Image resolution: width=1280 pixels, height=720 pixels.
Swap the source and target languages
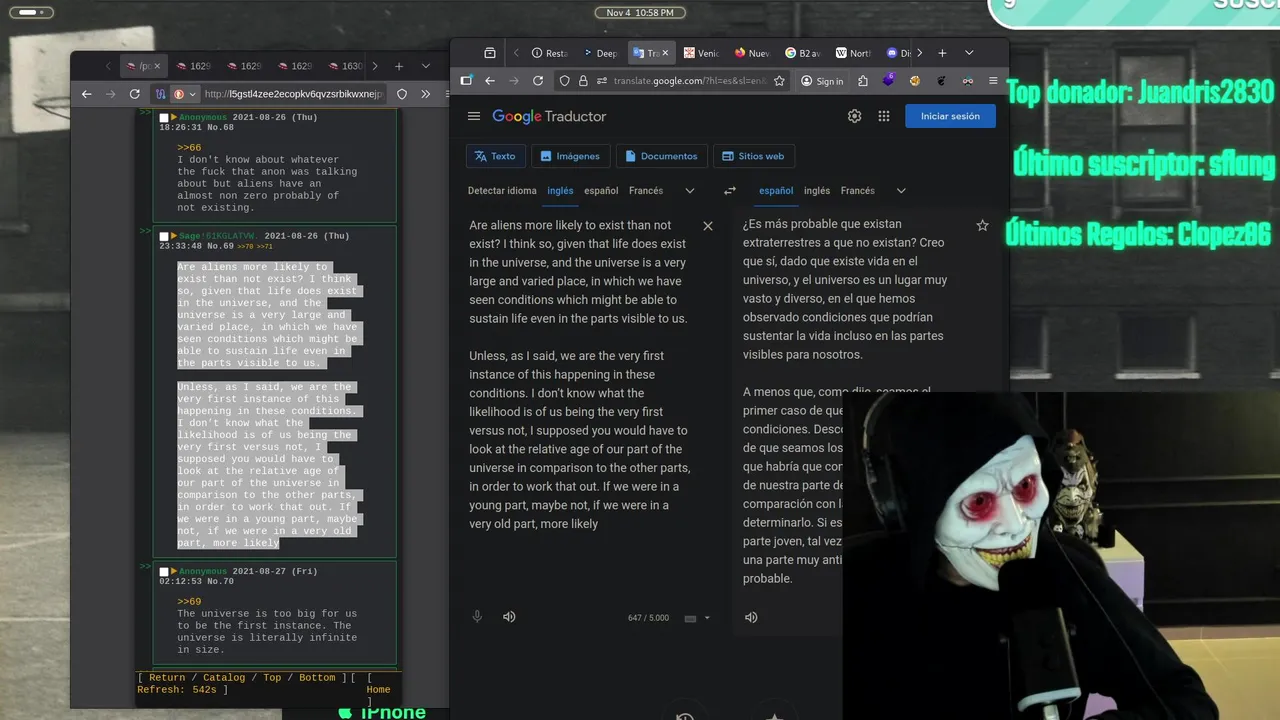coord(730,191)
